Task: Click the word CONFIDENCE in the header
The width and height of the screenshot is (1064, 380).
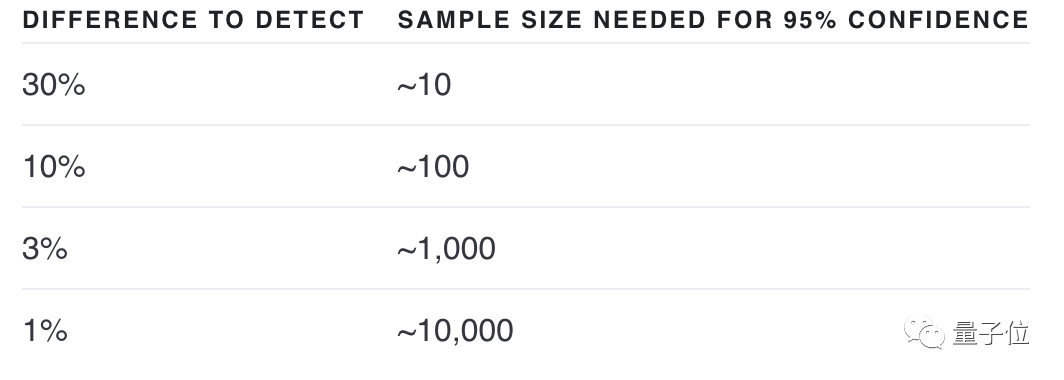Action: click(938, 20)
